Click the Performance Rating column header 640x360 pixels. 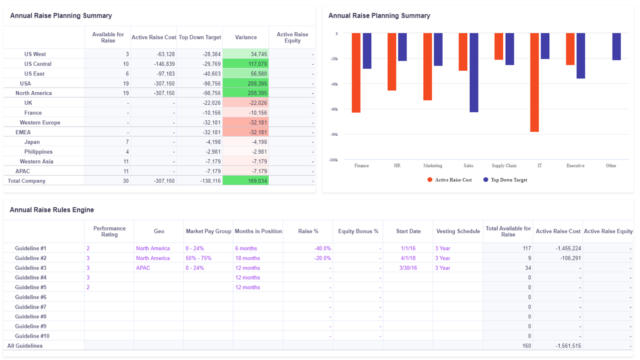point(109,231)
